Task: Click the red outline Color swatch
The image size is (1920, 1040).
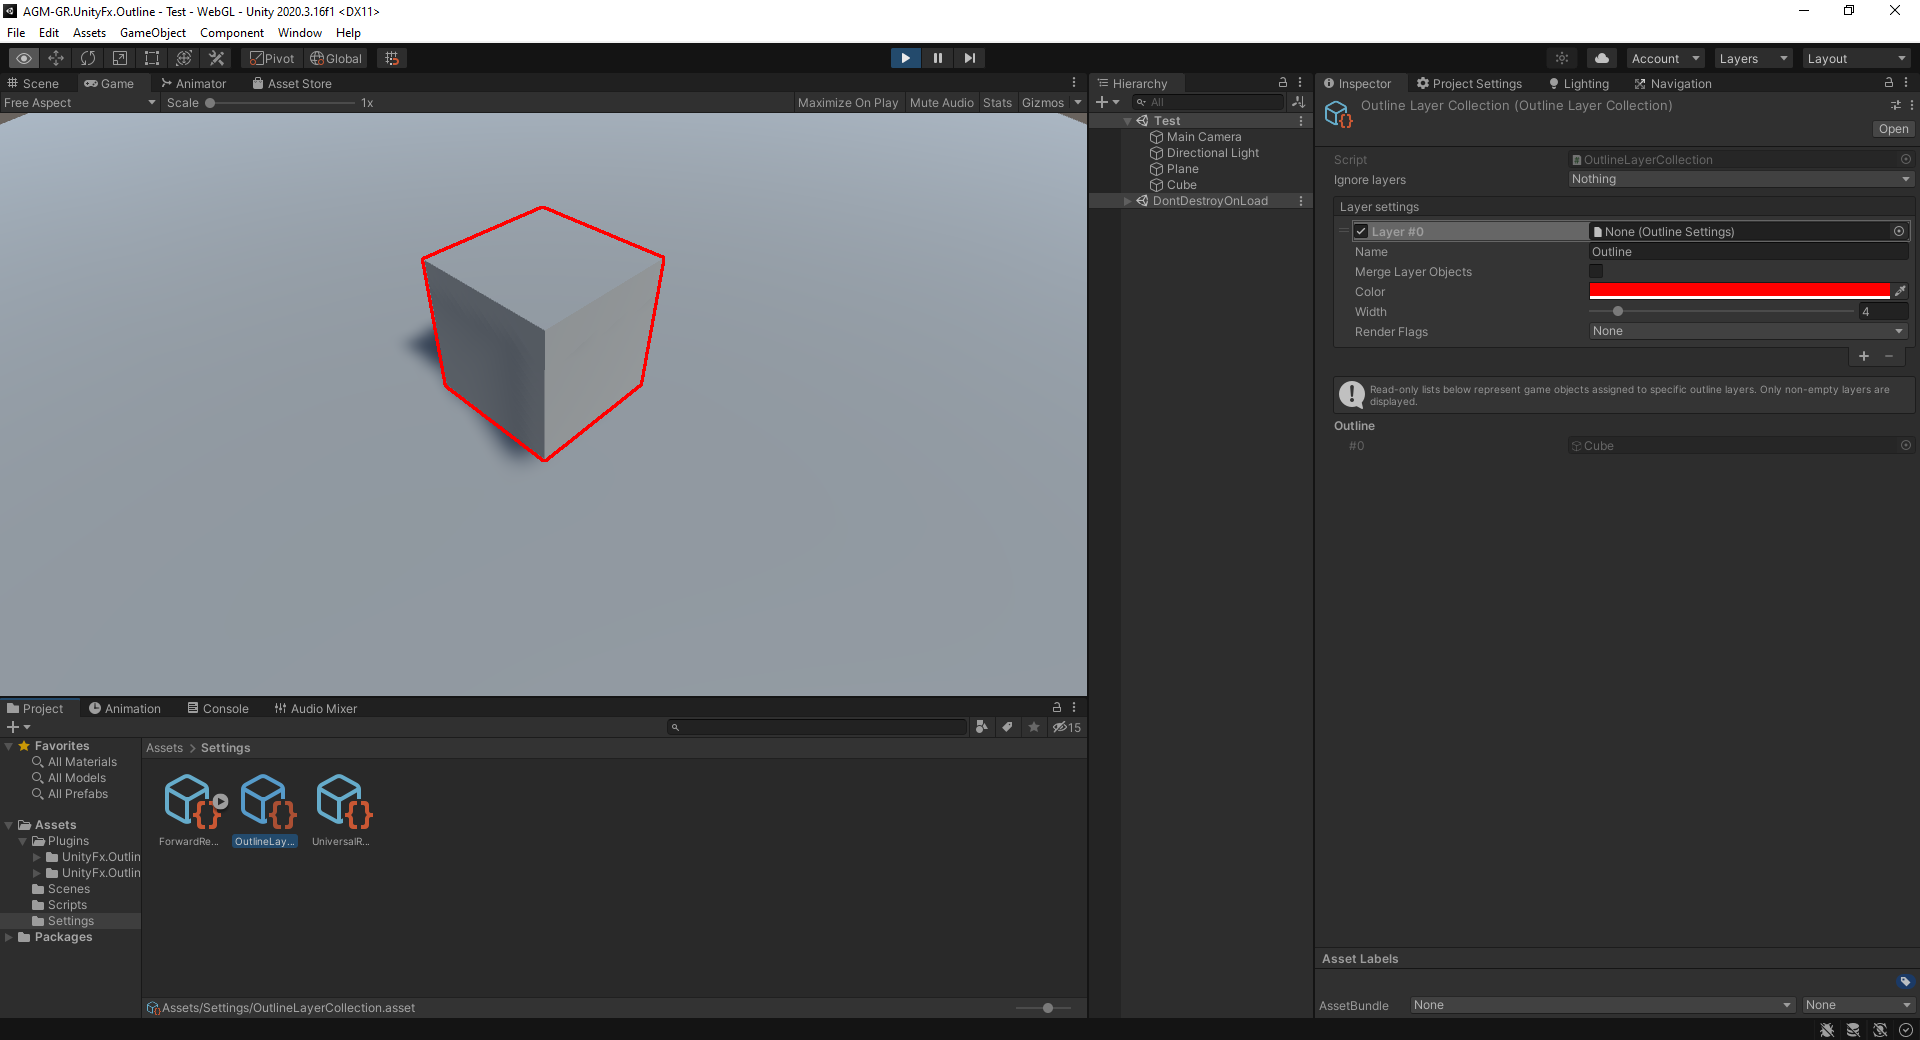Action: (1739, 291)
